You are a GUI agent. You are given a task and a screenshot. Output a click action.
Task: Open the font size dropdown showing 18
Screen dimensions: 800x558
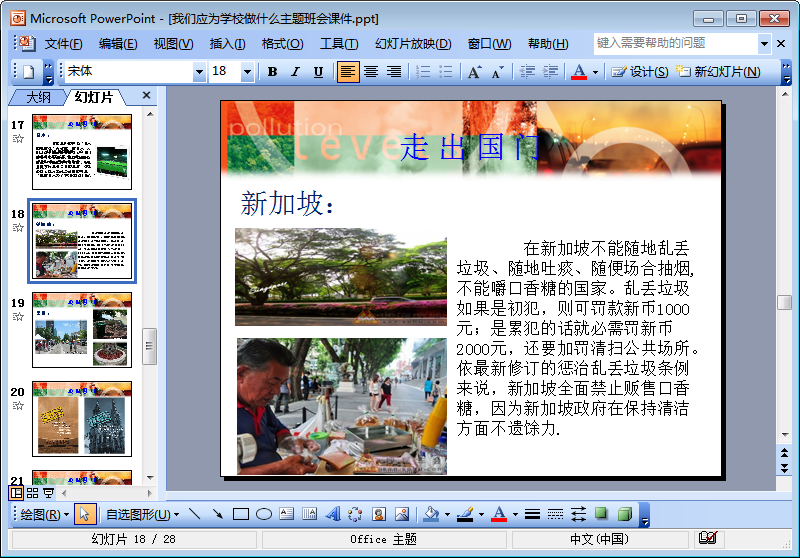pyautogui.click(x=247, y=72)
